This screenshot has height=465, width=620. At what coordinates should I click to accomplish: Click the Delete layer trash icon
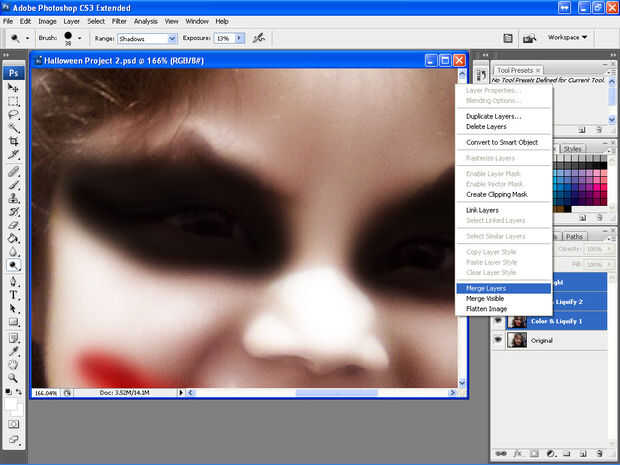pyautogui.click(x=599, y=453)
